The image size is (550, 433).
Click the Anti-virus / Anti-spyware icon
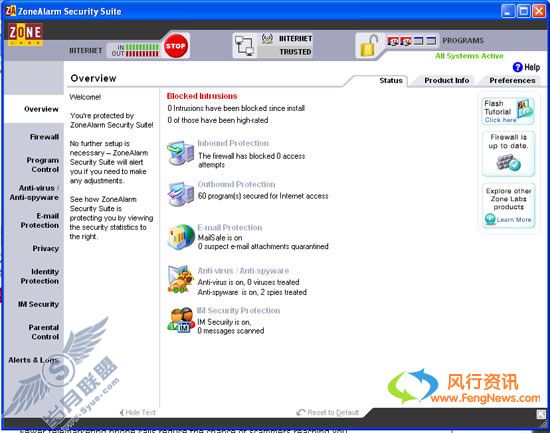[x=181, y=279]
